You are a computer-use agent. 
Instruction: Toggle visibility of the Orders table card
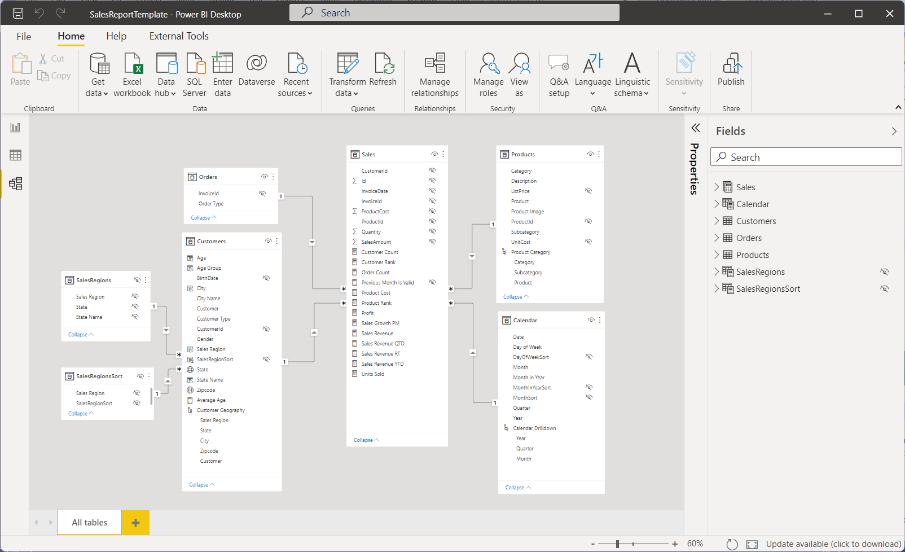pos(264,177)
